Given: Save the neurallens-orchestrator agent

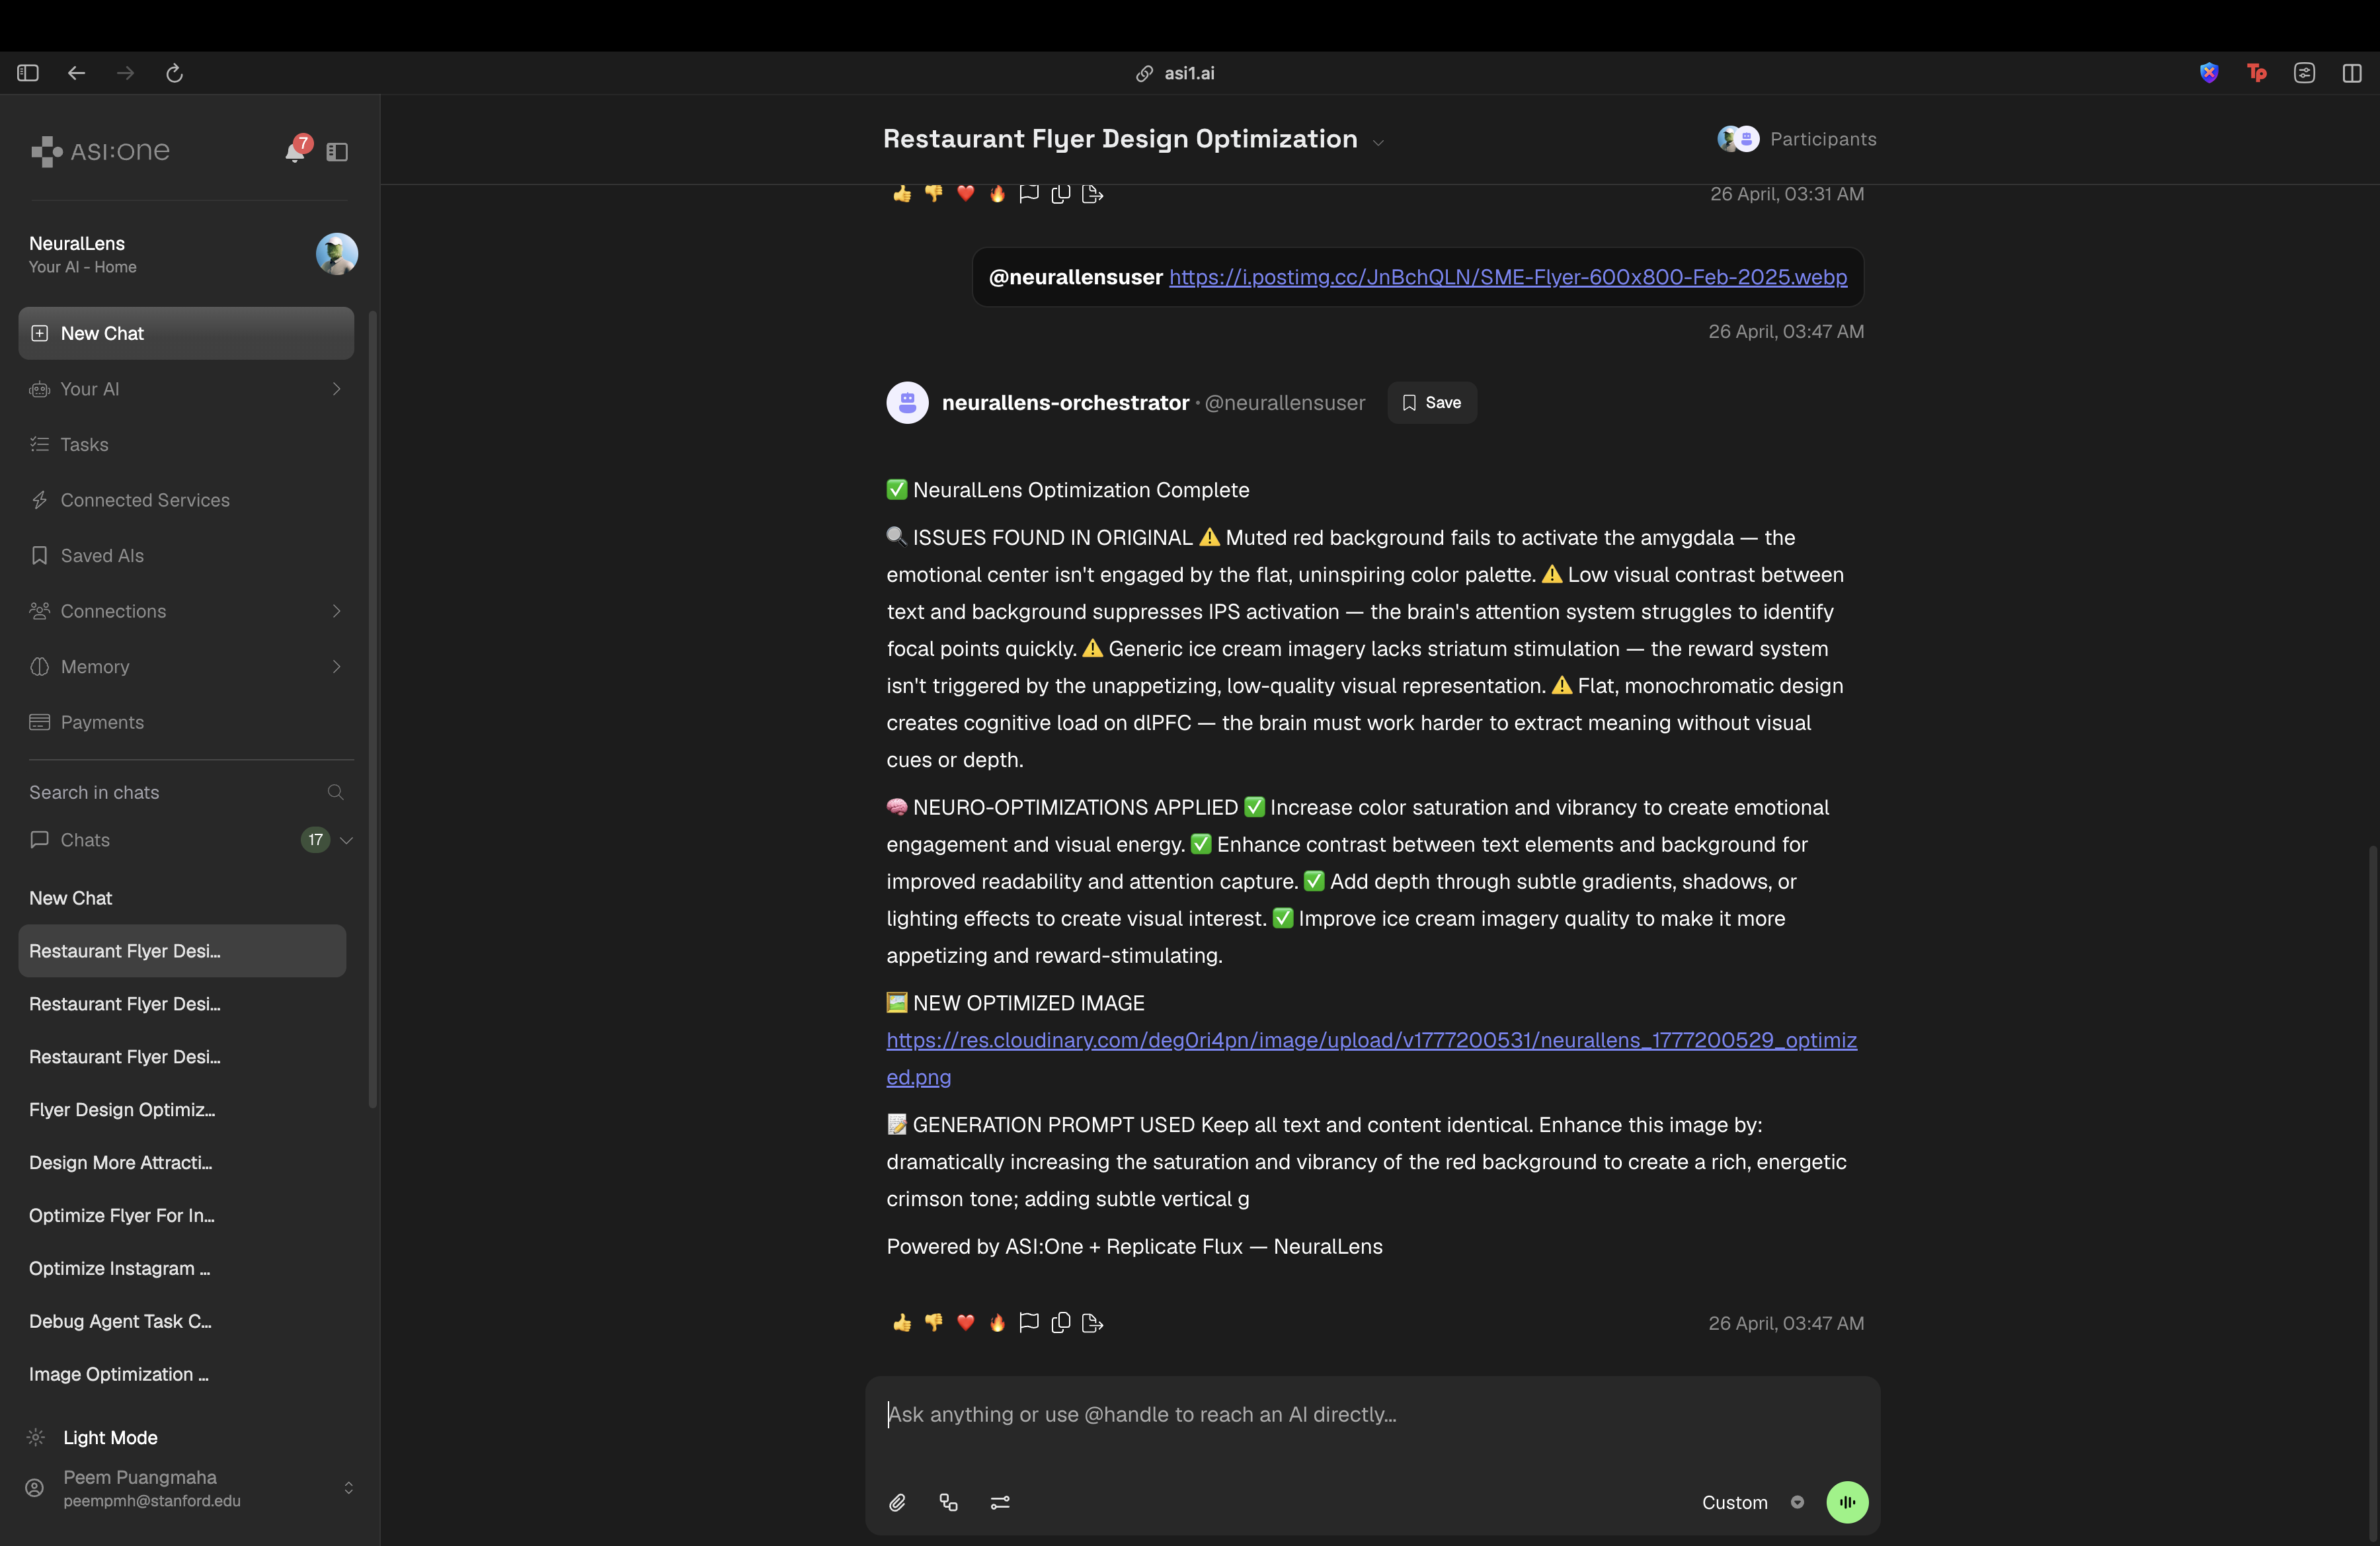Looking at the screenshot, I should coord(1431,402).
